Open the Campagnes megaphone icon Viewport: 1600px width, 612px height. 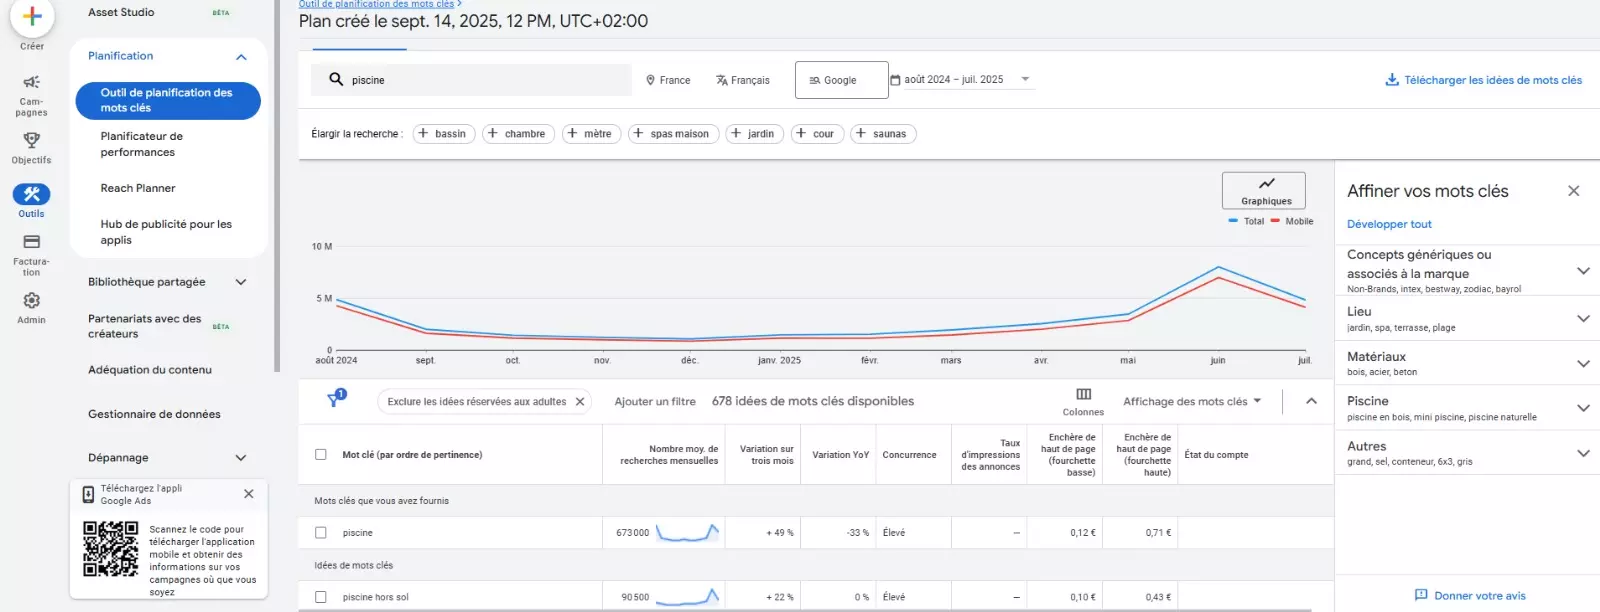(x=32, y=82)
